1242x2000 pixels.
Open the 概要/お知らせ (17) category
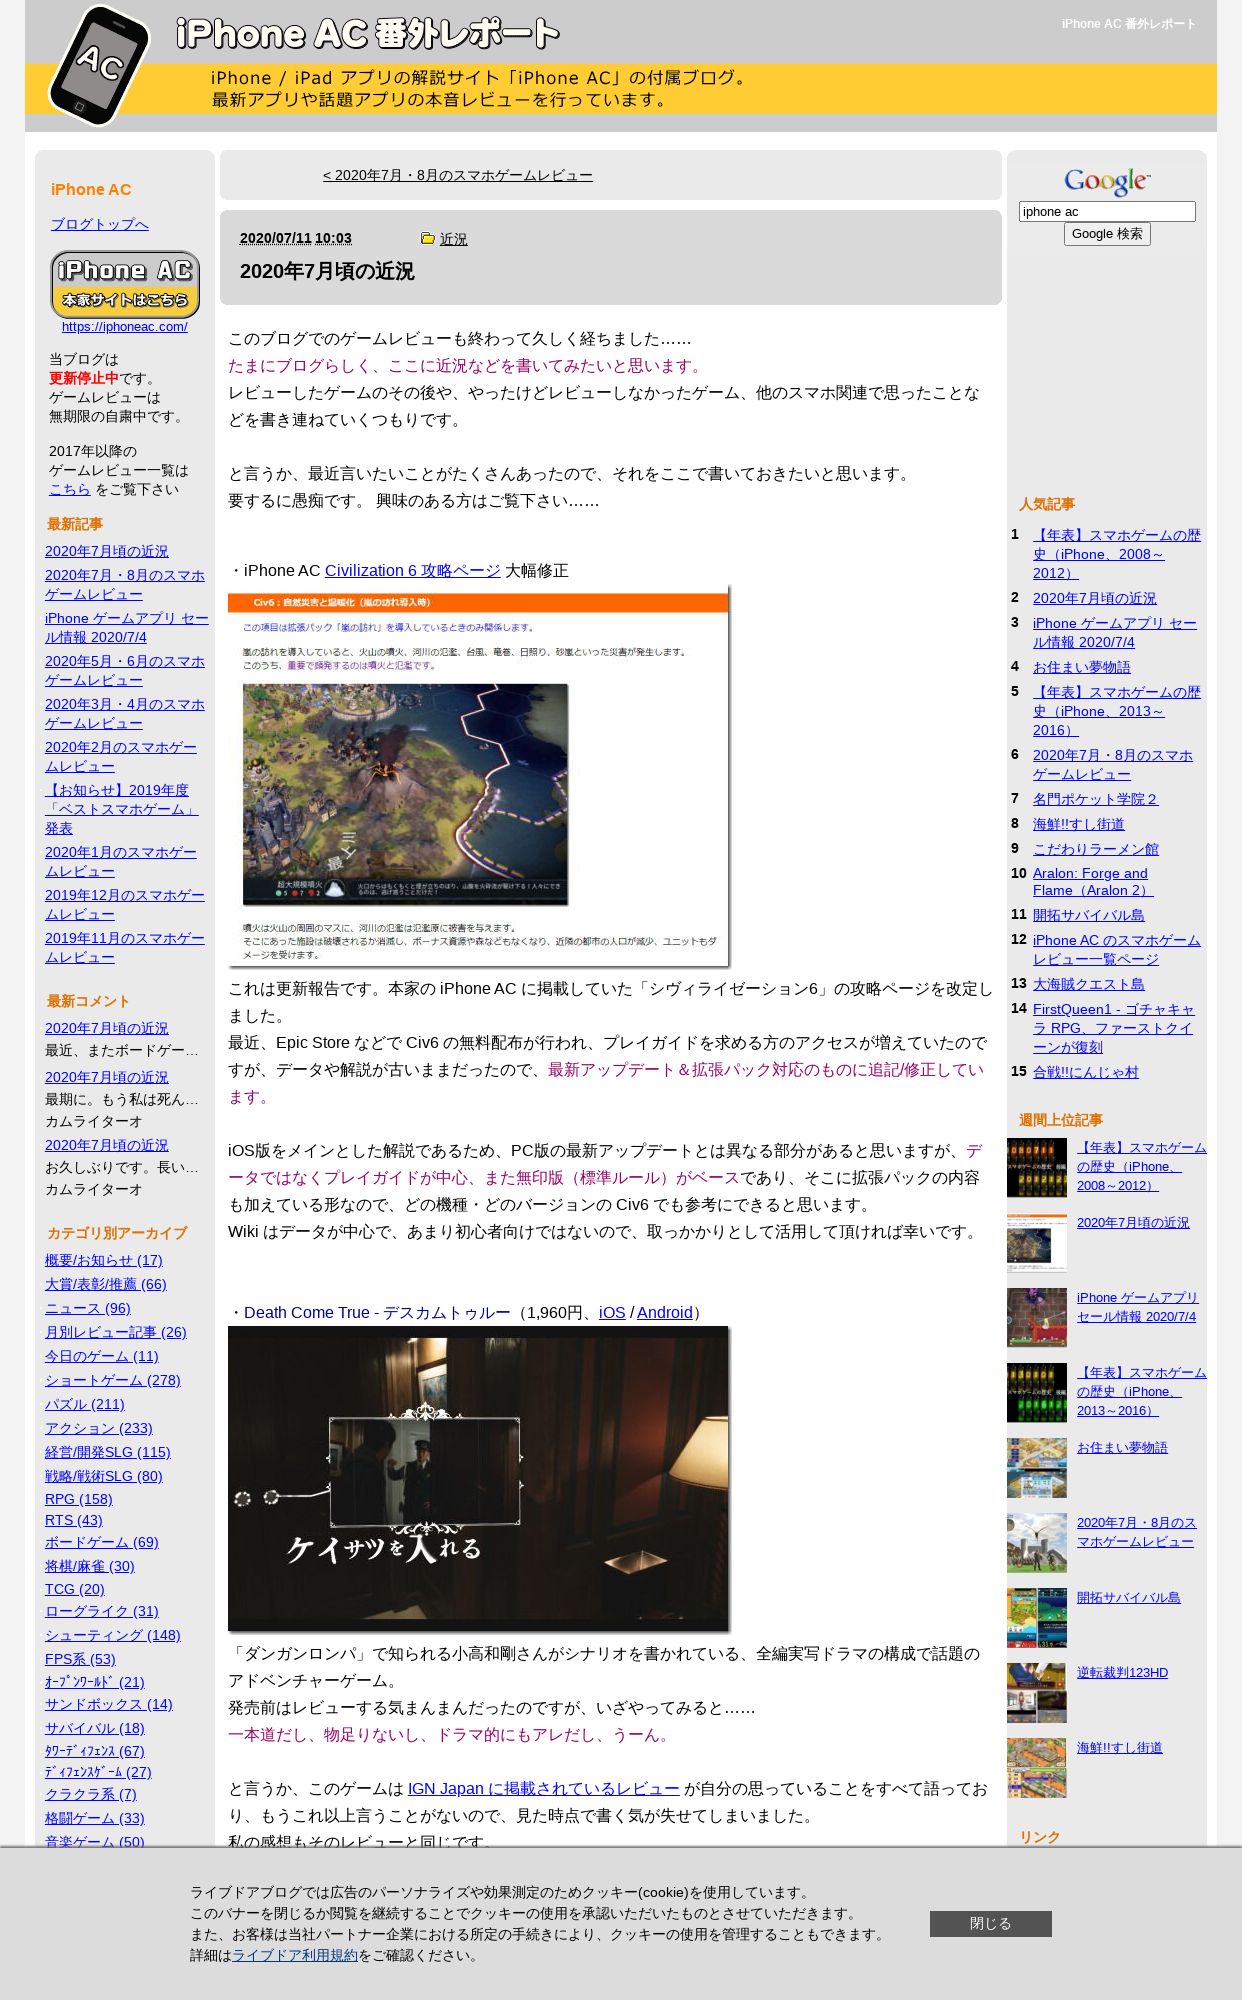(x=103, y=1260)
